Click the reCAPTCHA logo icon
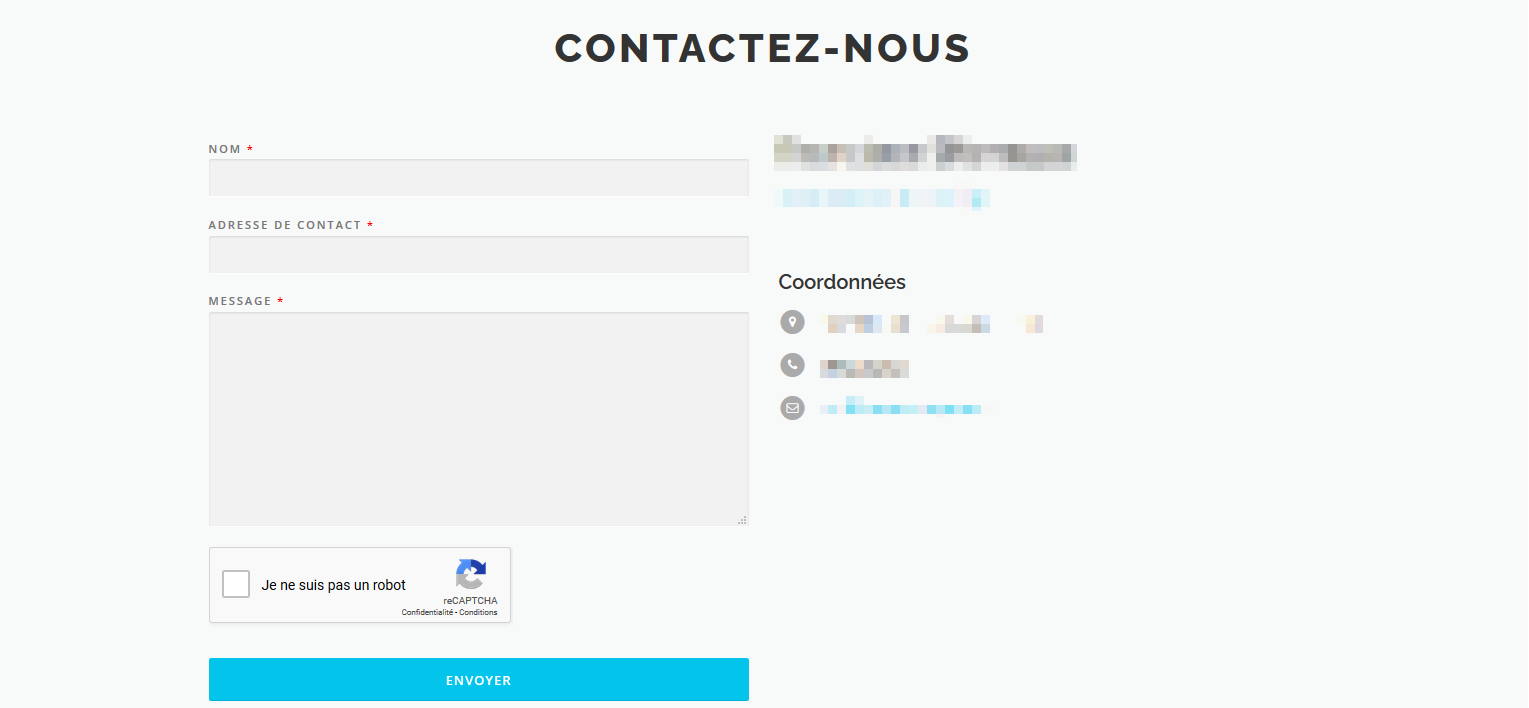1529x708 pixels. [470, 575]
